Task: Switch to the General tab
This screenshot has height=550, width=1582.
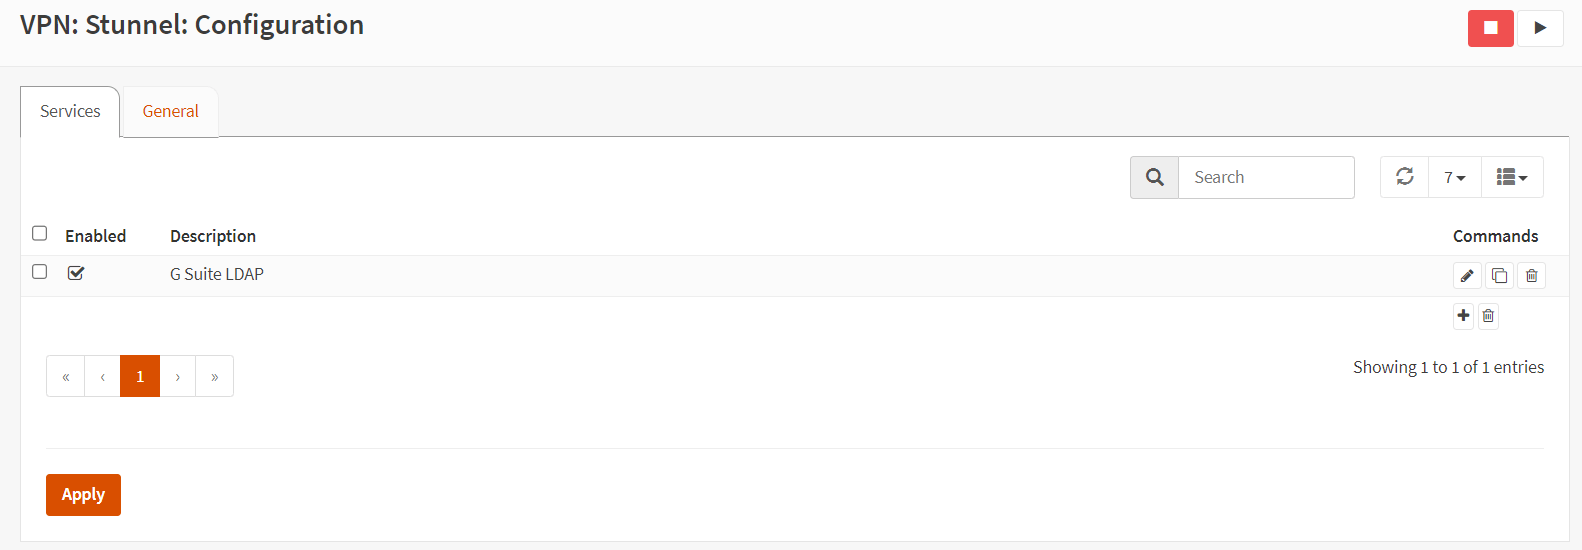Action: (170, 112)
